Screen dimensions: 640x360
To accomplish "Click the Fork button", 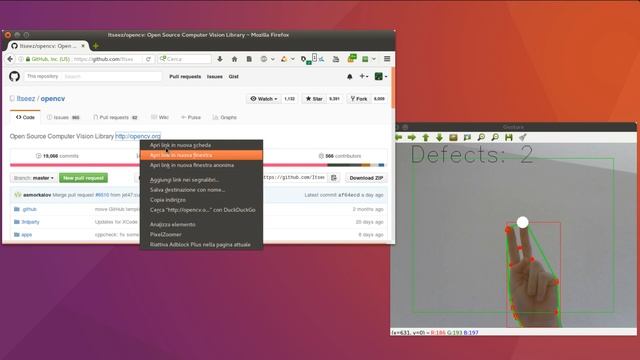I will (359, 99).
